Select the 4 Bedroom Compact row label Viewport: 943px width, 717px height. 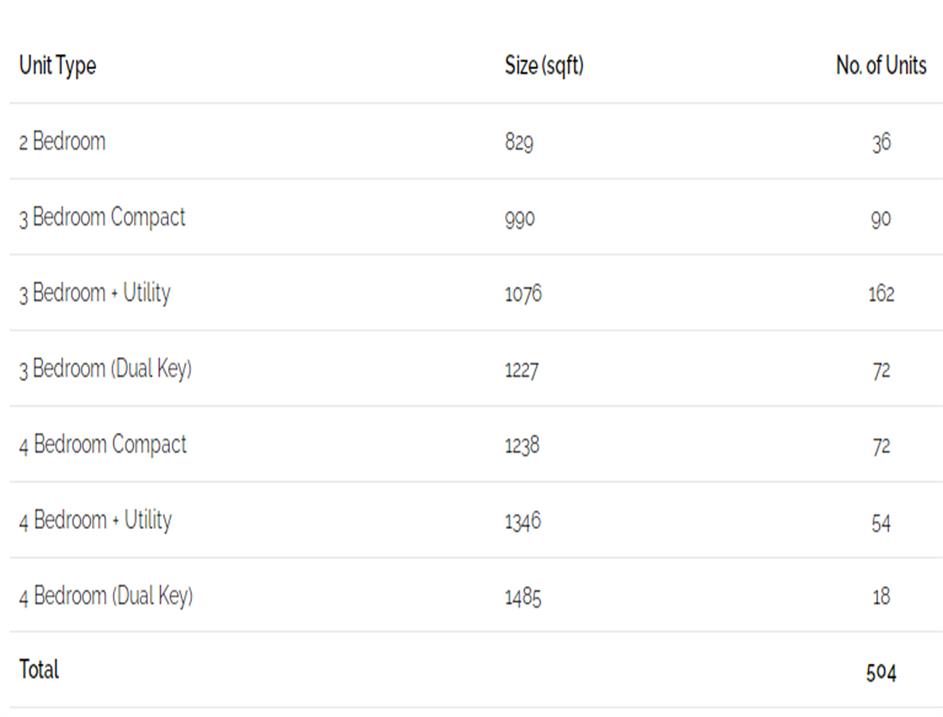[x=103, y=445]
